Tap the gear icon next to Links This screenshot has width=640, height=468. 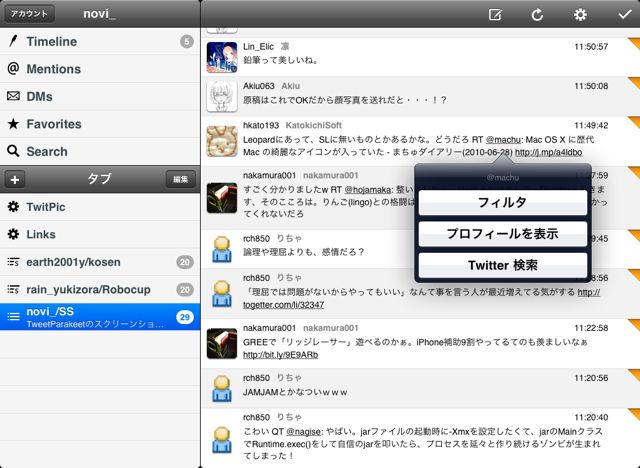[x=13, y=234]
